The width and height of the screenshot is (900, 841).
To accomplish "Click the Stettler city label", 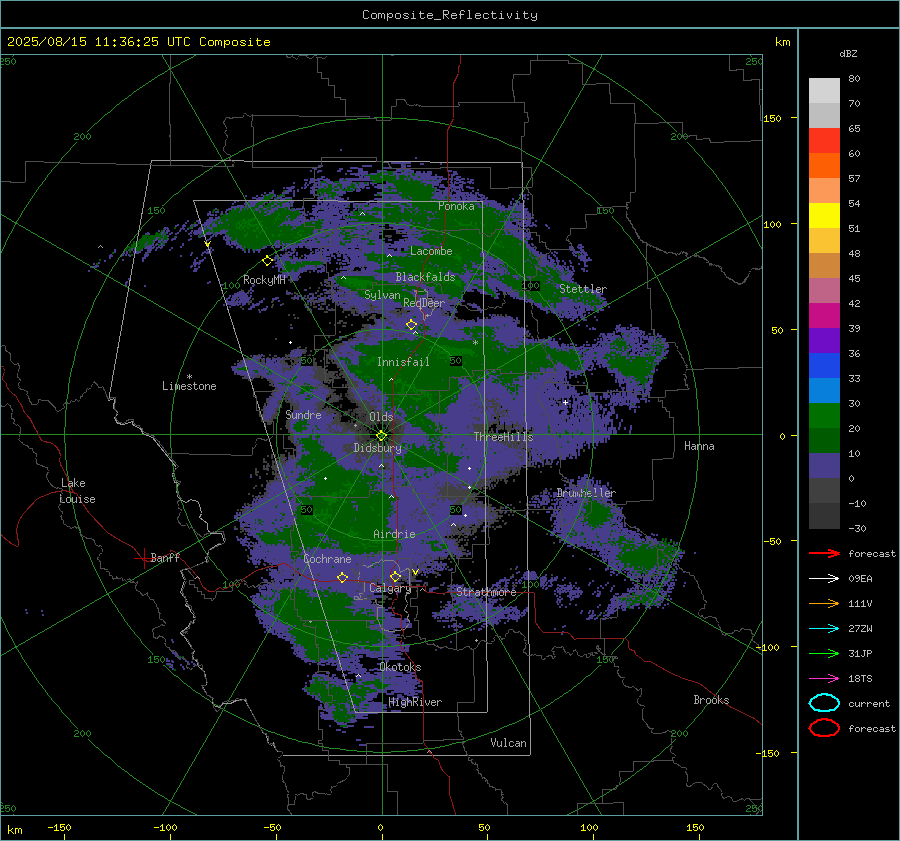I will 583,289.
